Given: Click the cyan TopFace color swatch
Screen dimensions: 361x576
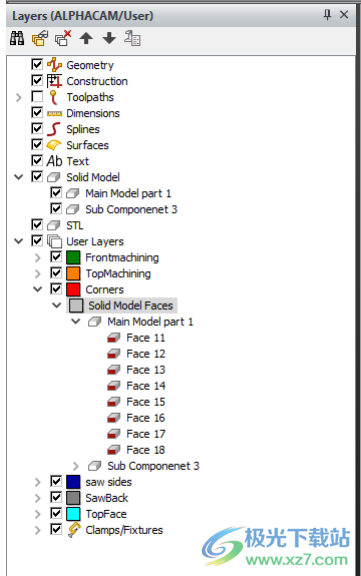Looking at the screenshot, I should [73, 514].
